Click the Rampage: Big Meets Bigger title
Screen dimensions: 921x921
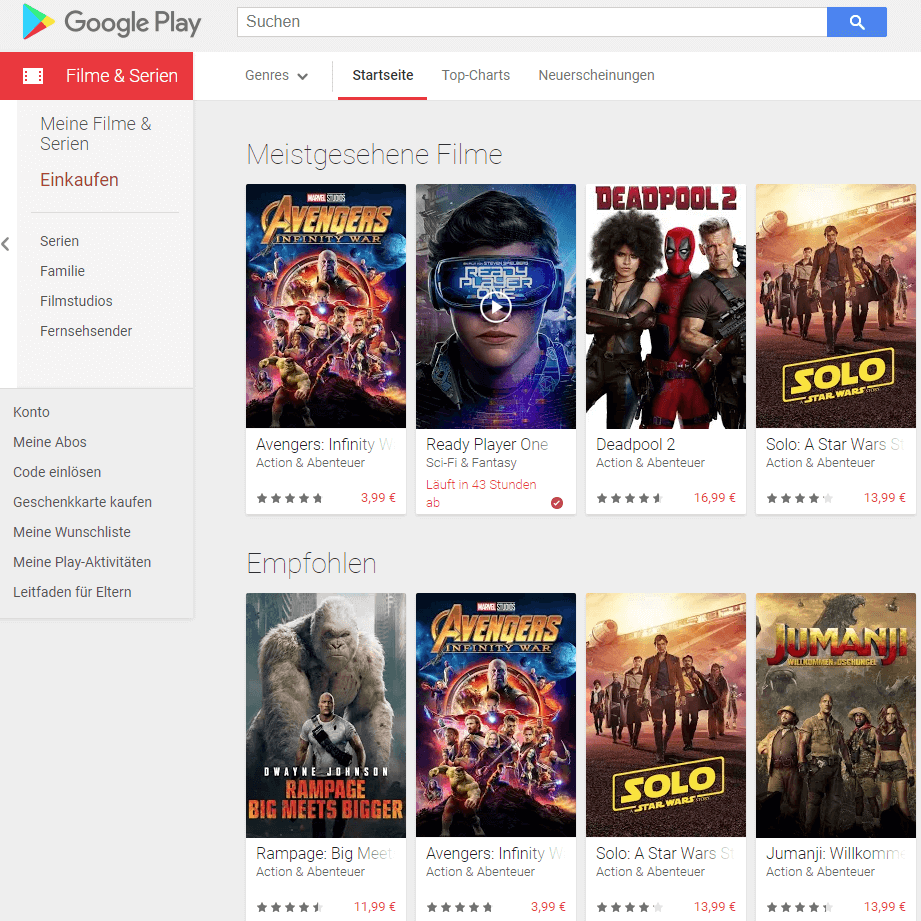coord(324,853)
